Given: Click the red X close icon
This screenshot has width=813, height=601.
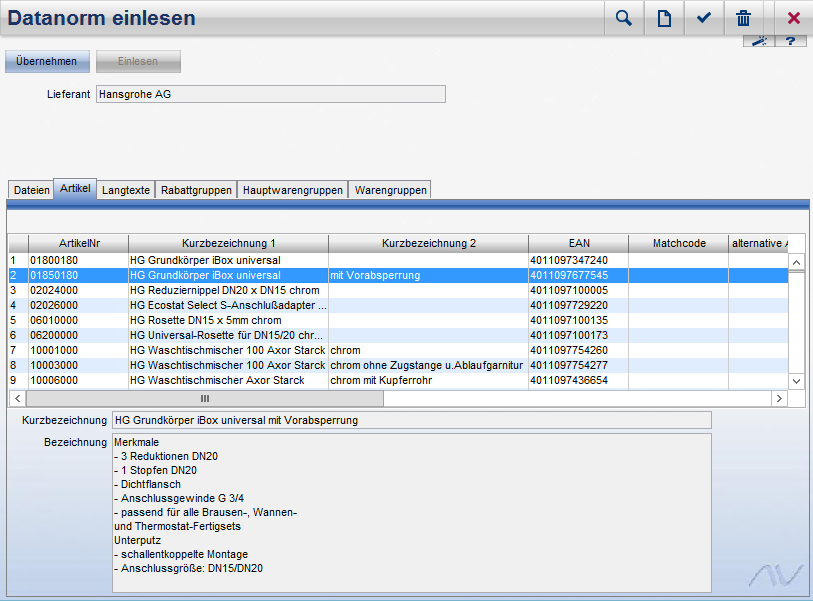Looking at the screenshot, I should tap(793, 18).
